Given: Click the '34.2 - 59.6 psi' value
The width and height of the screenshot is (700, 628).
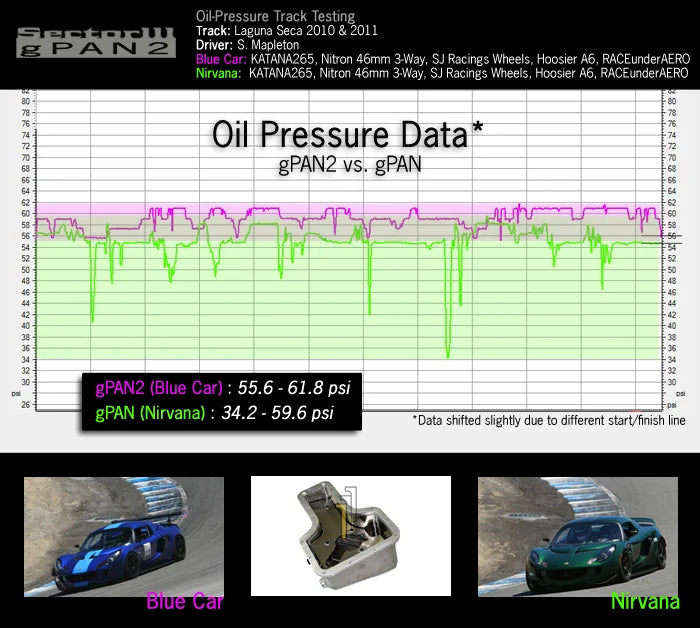Looking at the screenshot, I should click(277, 413).
